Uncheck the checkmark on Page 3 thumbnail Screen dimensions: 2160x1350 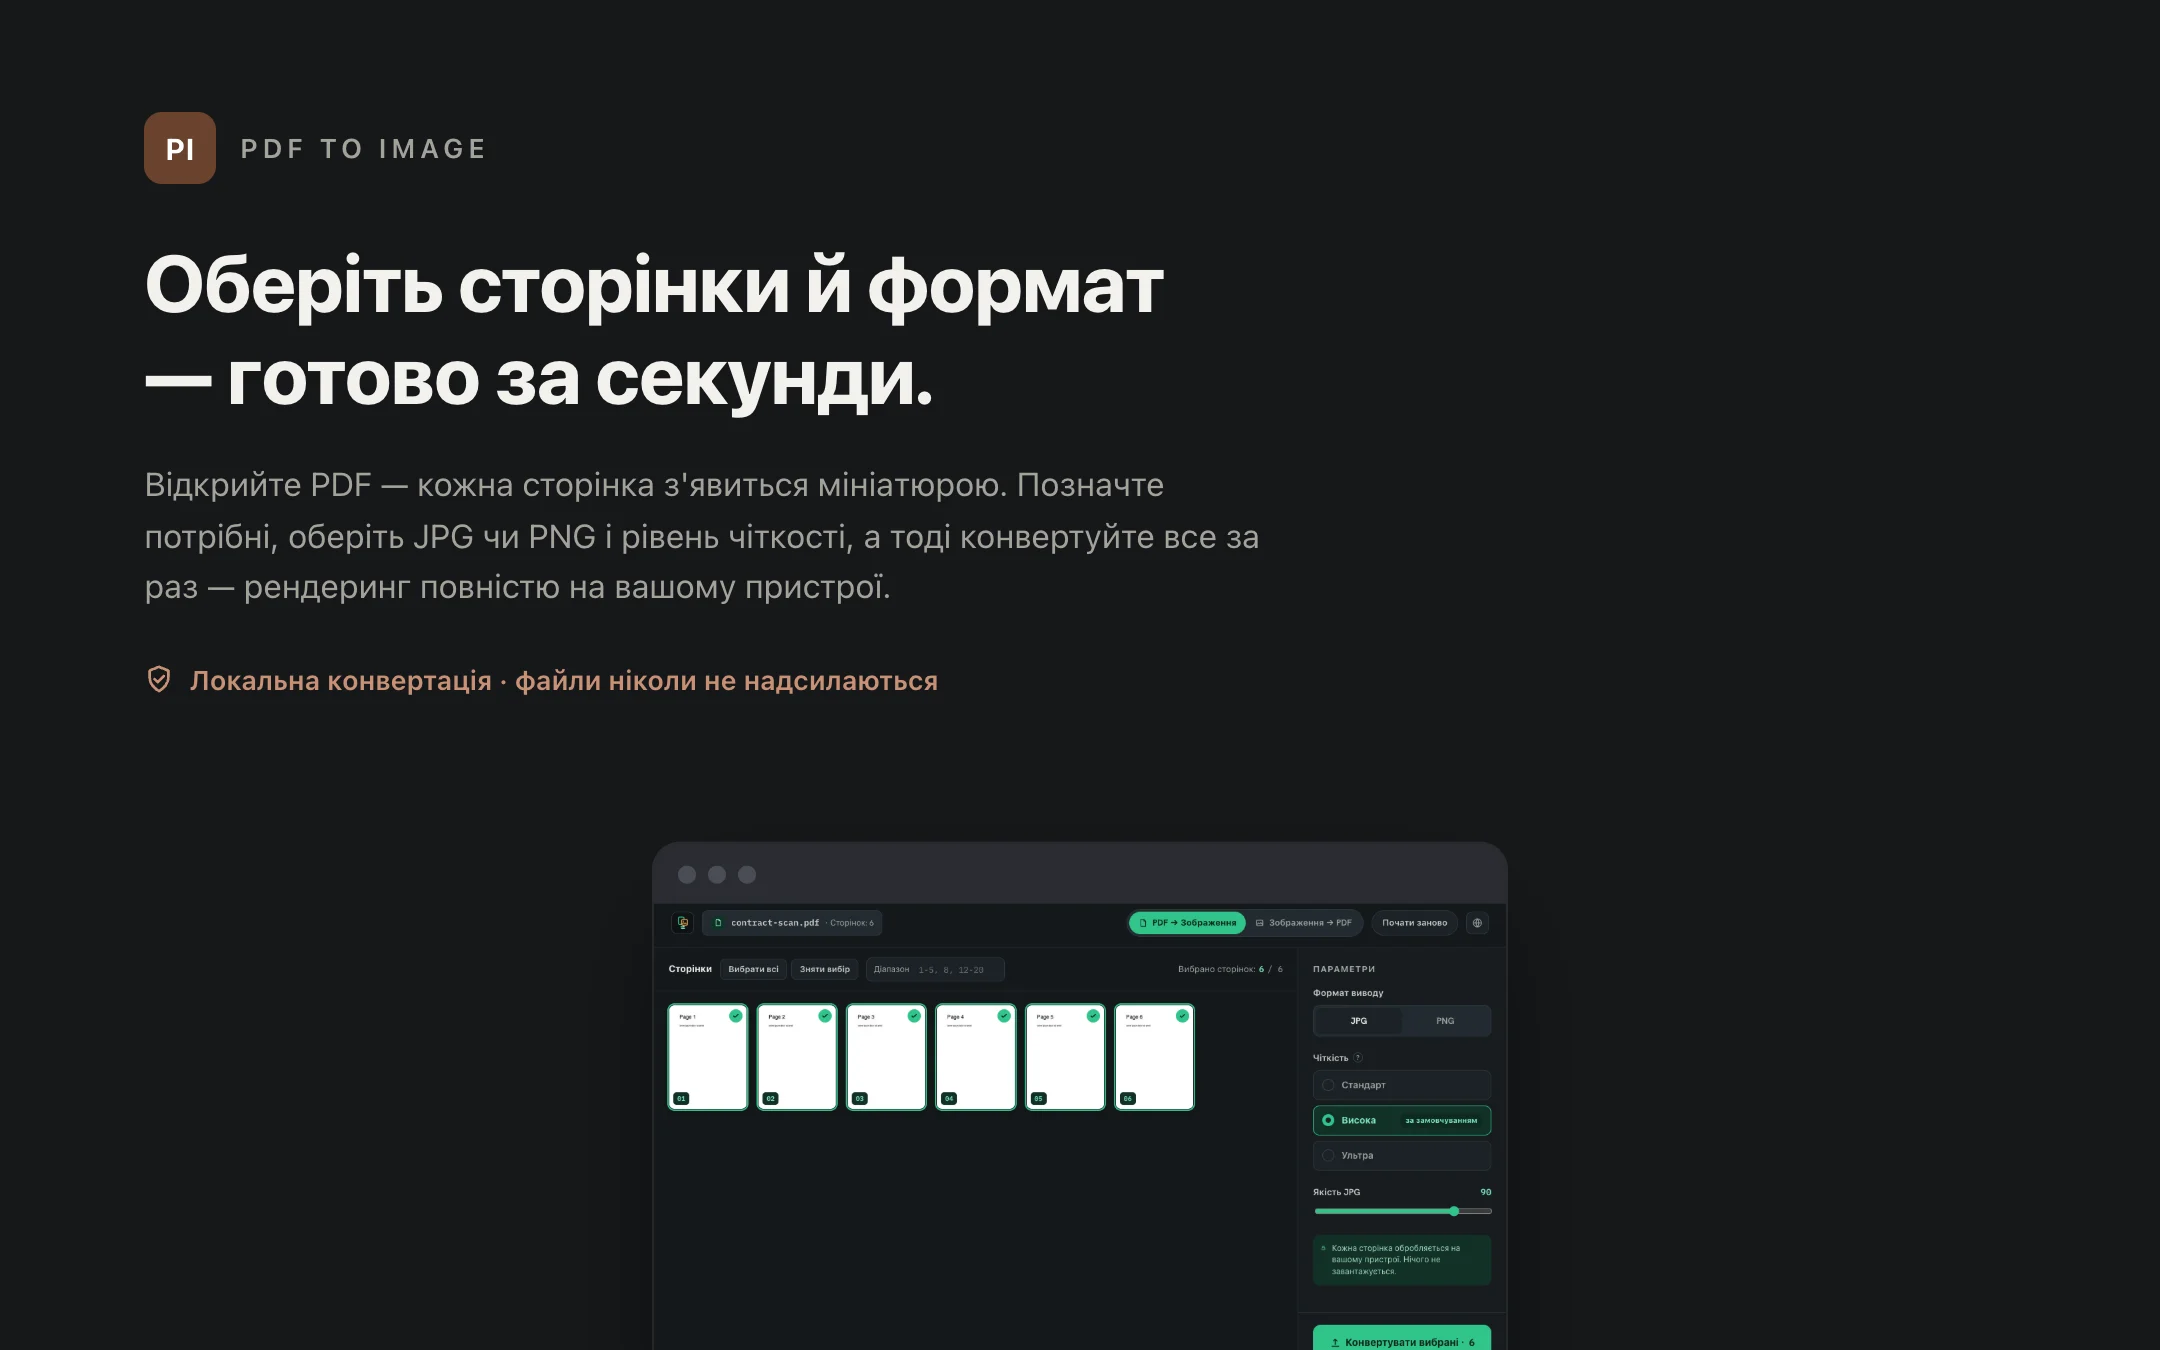(x=914, y=1016)
